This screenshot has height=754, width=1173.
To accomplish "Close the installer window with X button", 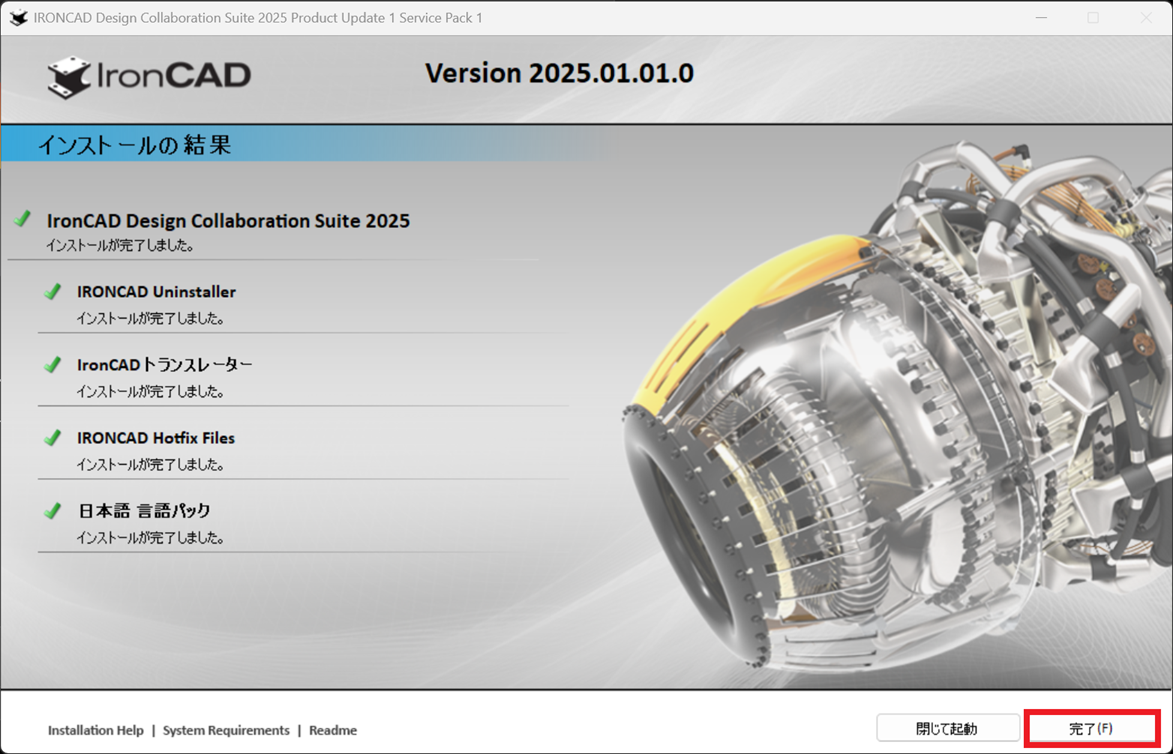I will [x=1146, y=18].
